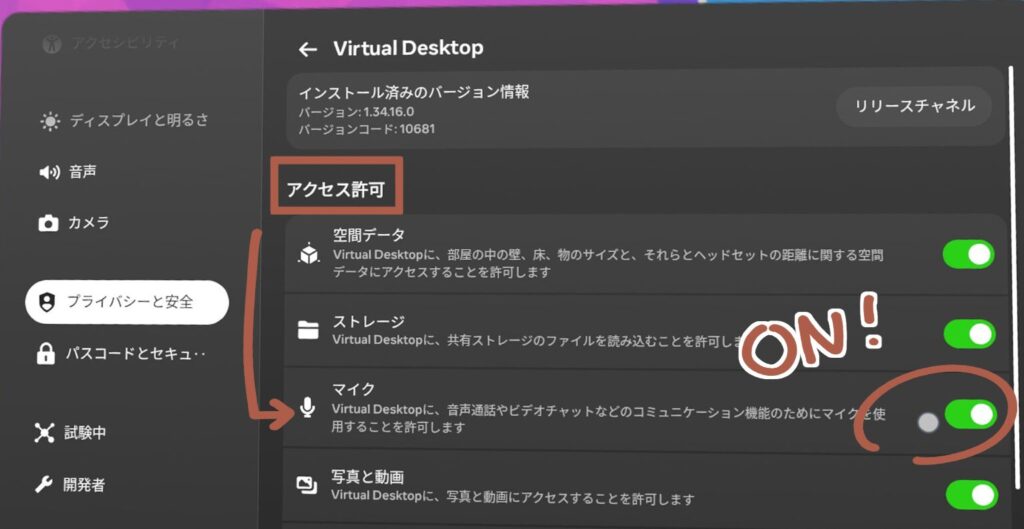The height and width of the screenshot is (529, 1024).
Task: Toggle 写真と動画 access switch
Action: 969,493
